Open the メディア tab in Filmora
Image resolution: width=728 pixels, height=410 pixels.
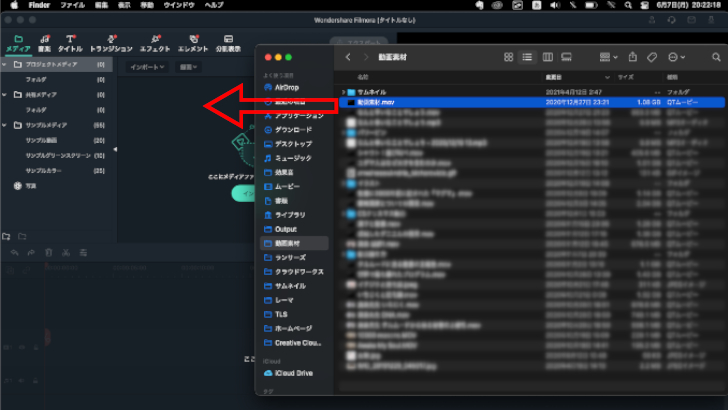coord(18,43)
